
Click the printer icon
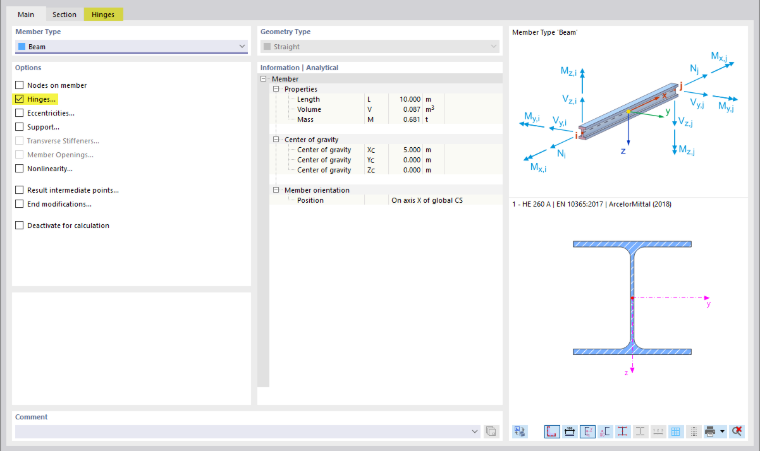pos(710,431)
